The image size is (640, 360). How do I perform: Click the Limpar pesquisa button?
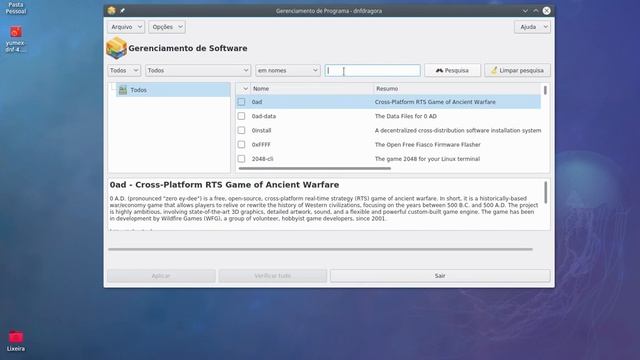coord(517,70)
